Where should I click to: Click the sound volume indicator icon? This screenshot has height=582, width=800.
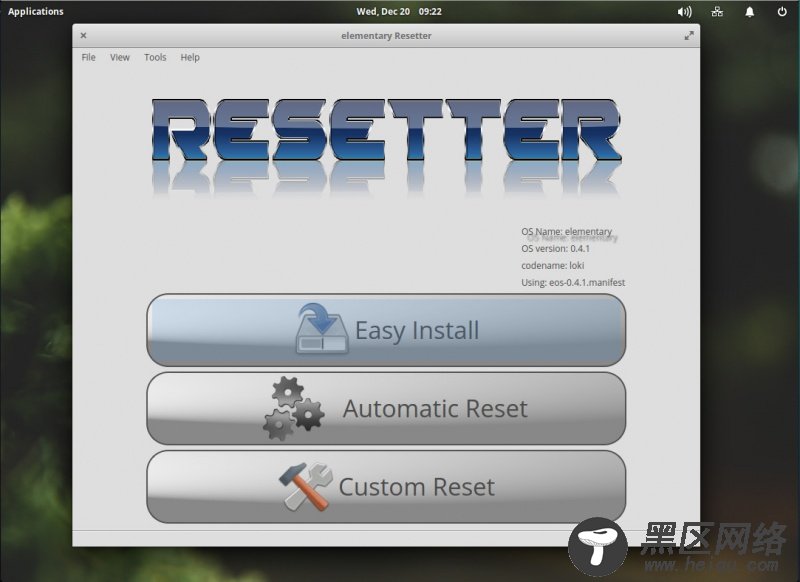[x=684, y=12]
